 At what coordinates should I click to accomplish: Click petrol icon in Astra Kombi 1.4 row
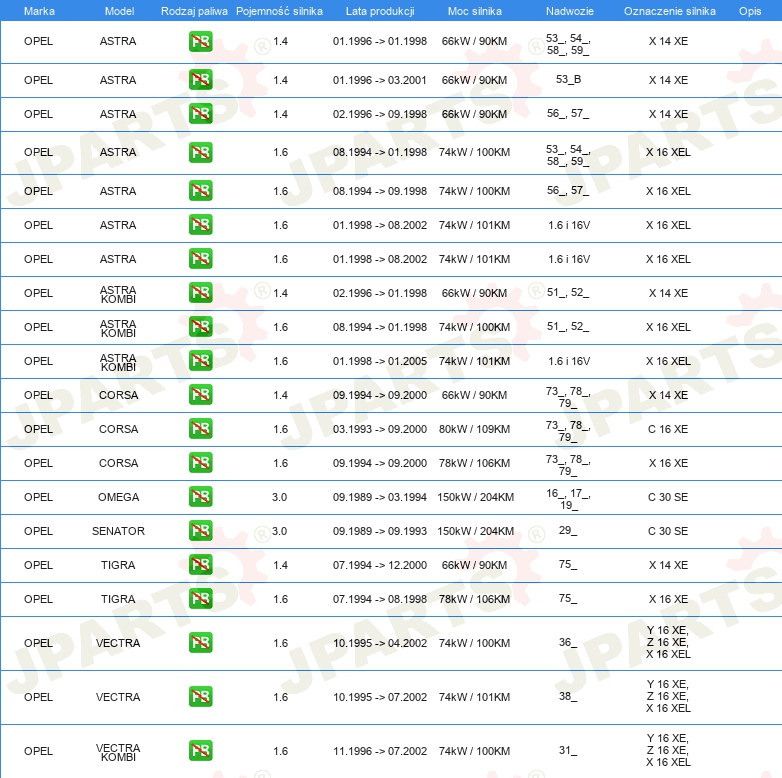tap(200, 293)
